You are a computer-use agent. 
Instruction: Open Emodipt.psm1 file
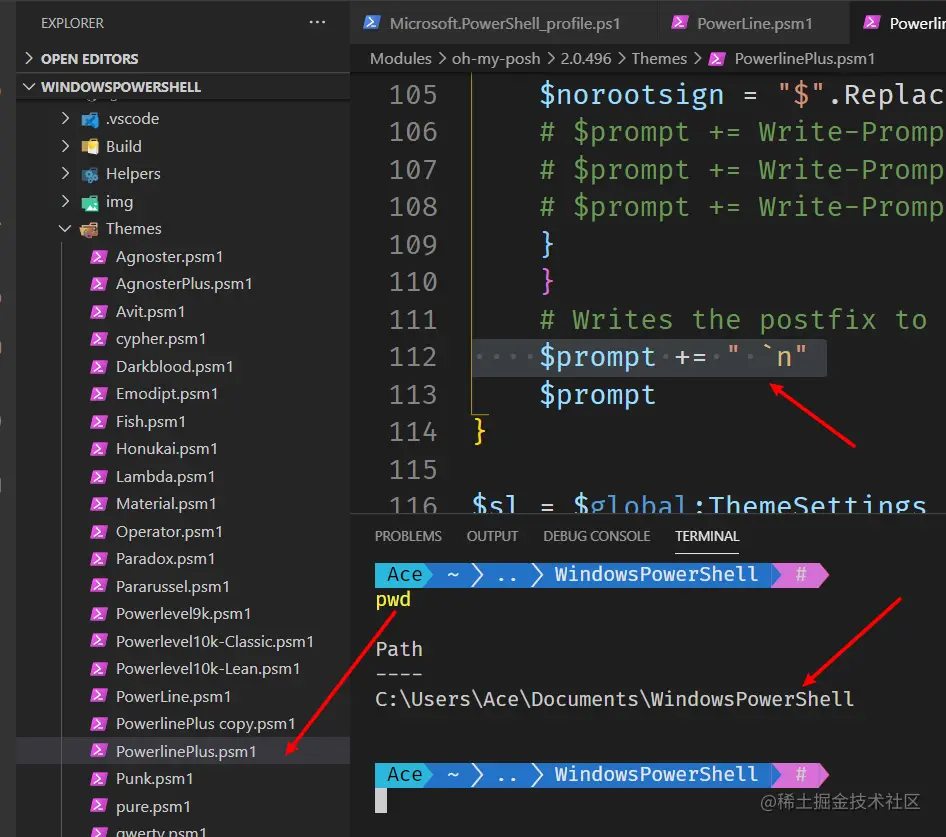[x=167, y=393]
